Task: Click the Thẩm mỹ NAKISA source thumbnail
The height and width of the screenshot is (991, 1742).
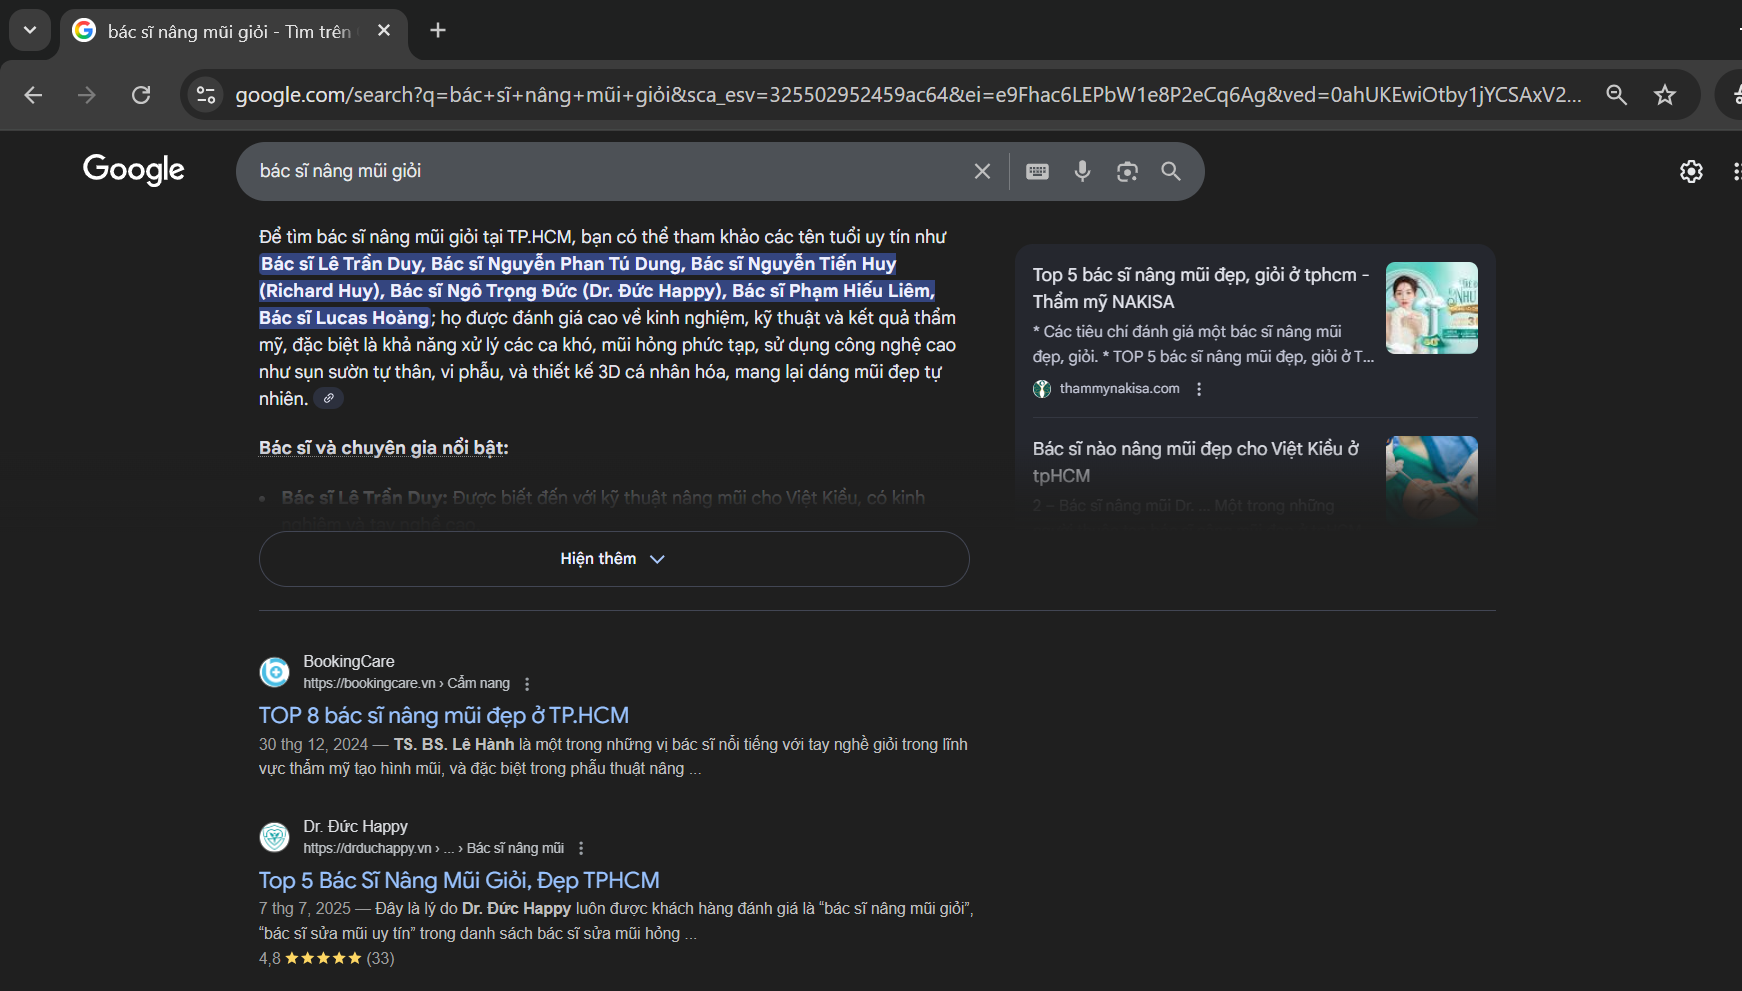Action: point(1431,308)
